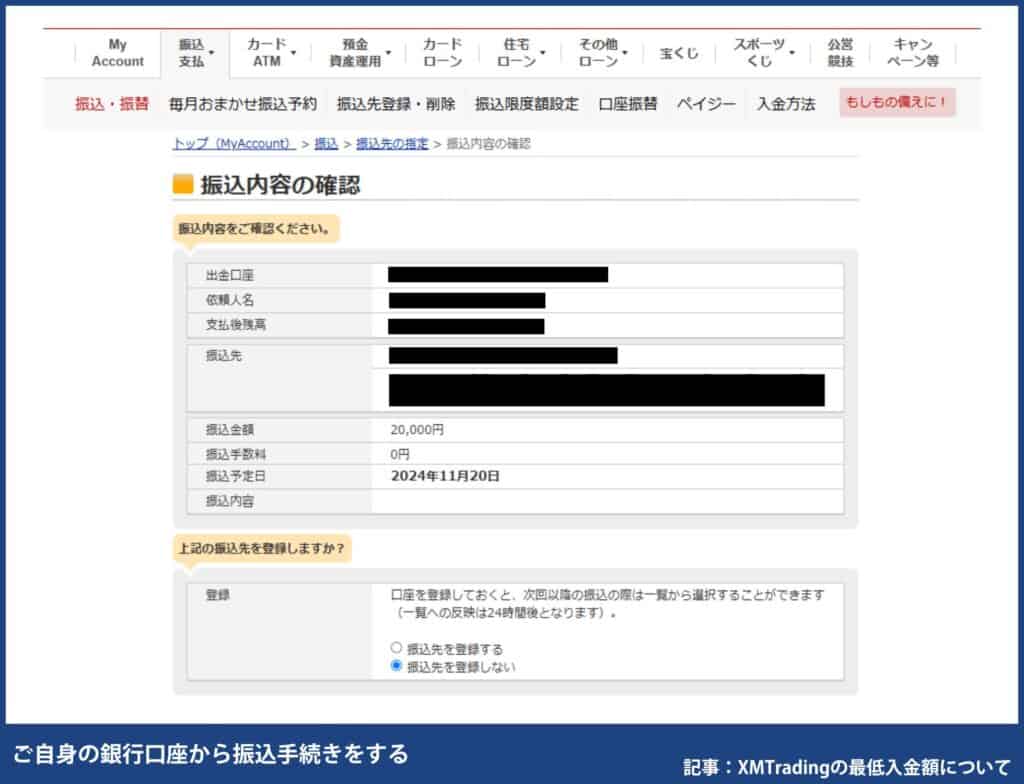This screenshot has width=1024, height=784.
Task: Click the 支払後残高 row label
Action: [236, 325]
